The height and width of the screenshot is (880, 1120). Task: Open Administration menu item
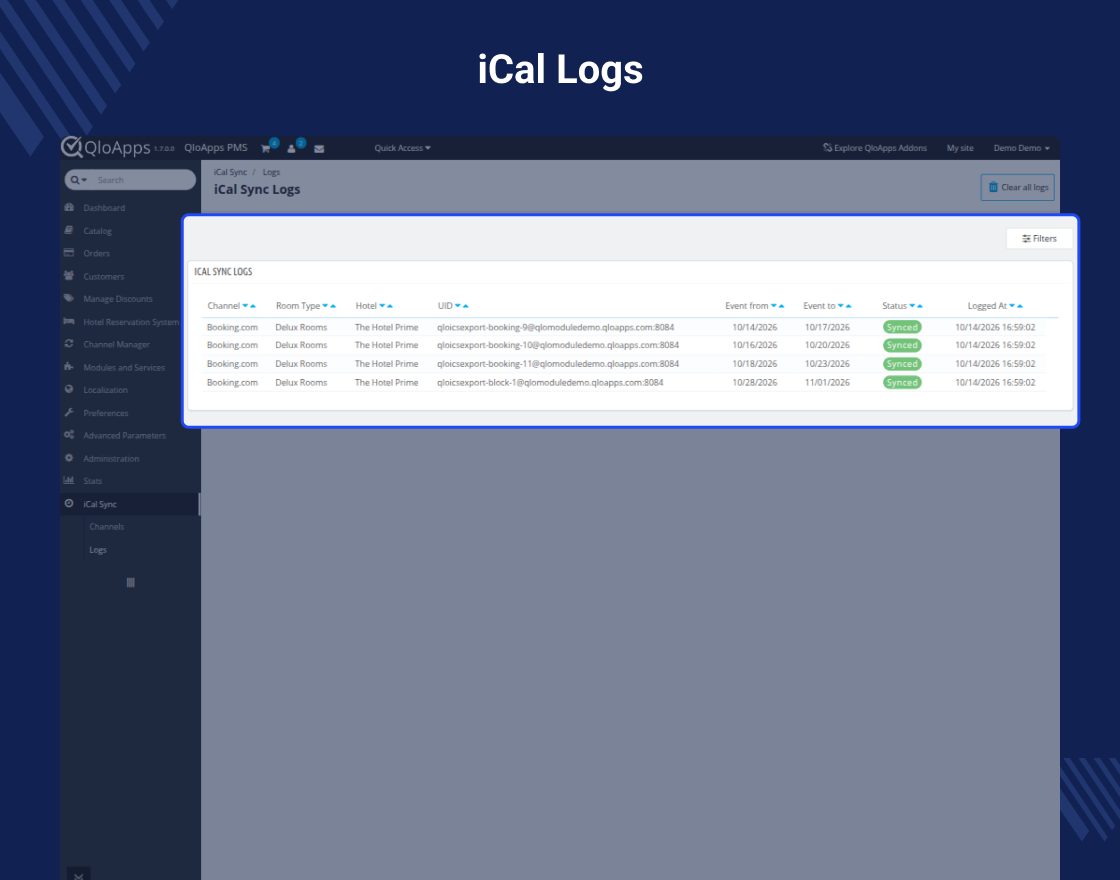(111, 459)
